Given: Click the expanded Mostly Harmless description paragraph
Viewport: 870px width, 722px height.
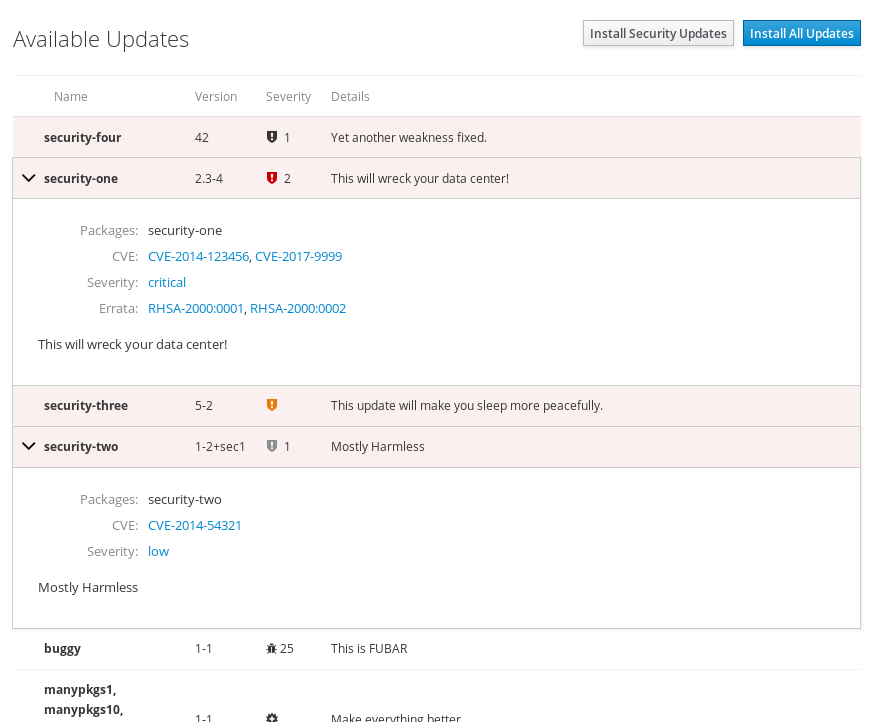Looking at the screenshot, I should [88, 587].
